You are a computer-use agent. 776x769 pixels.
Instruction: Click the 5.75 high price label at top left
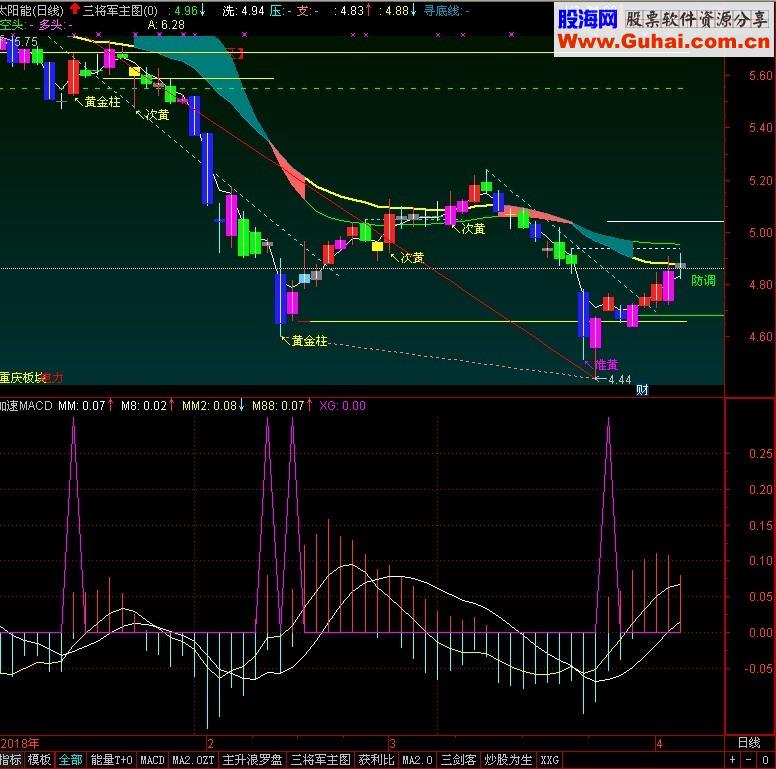pos(26,42)
